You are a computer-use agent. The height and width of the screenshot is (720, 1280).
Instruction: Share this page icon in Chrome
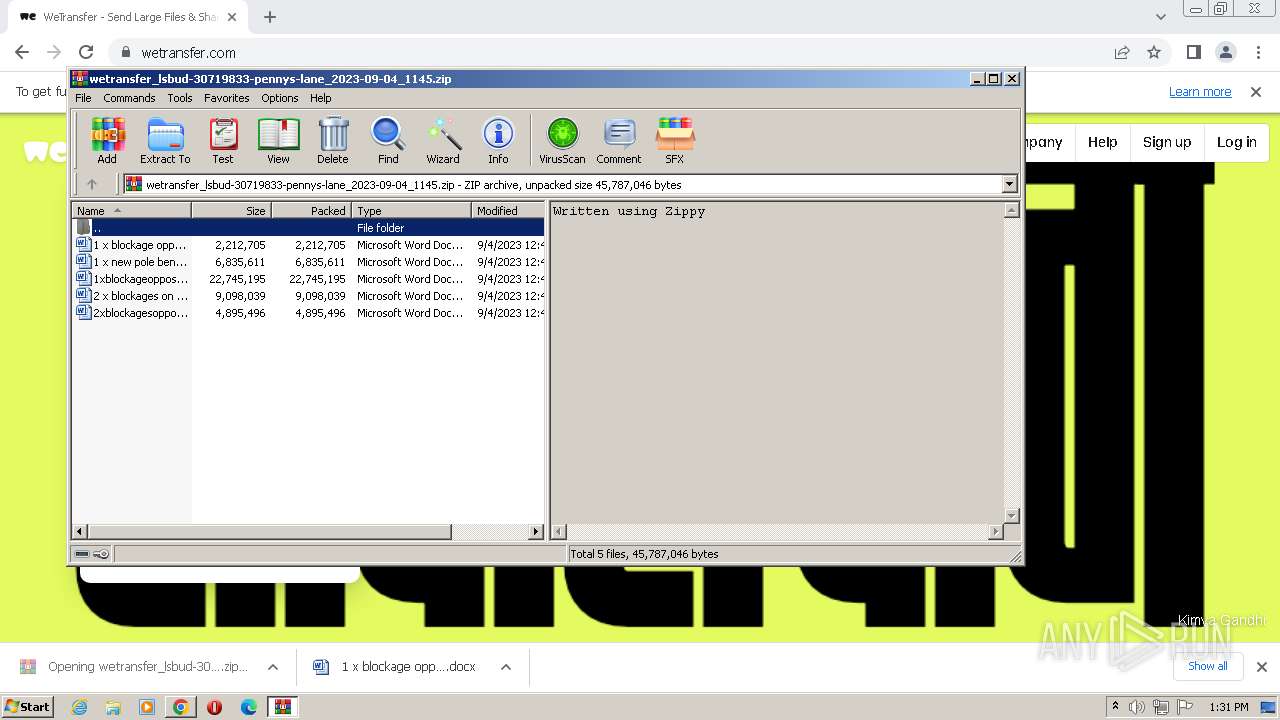click(x=1122, y=53)
